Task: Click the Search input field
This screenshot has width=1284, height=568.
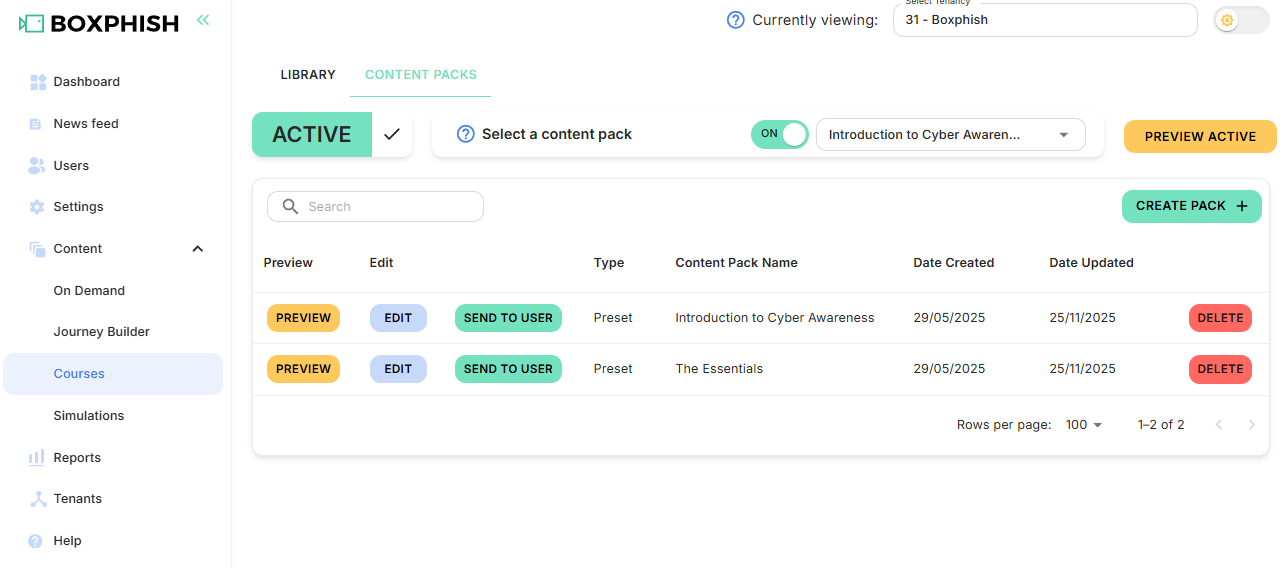Action: tap(385, 207)
